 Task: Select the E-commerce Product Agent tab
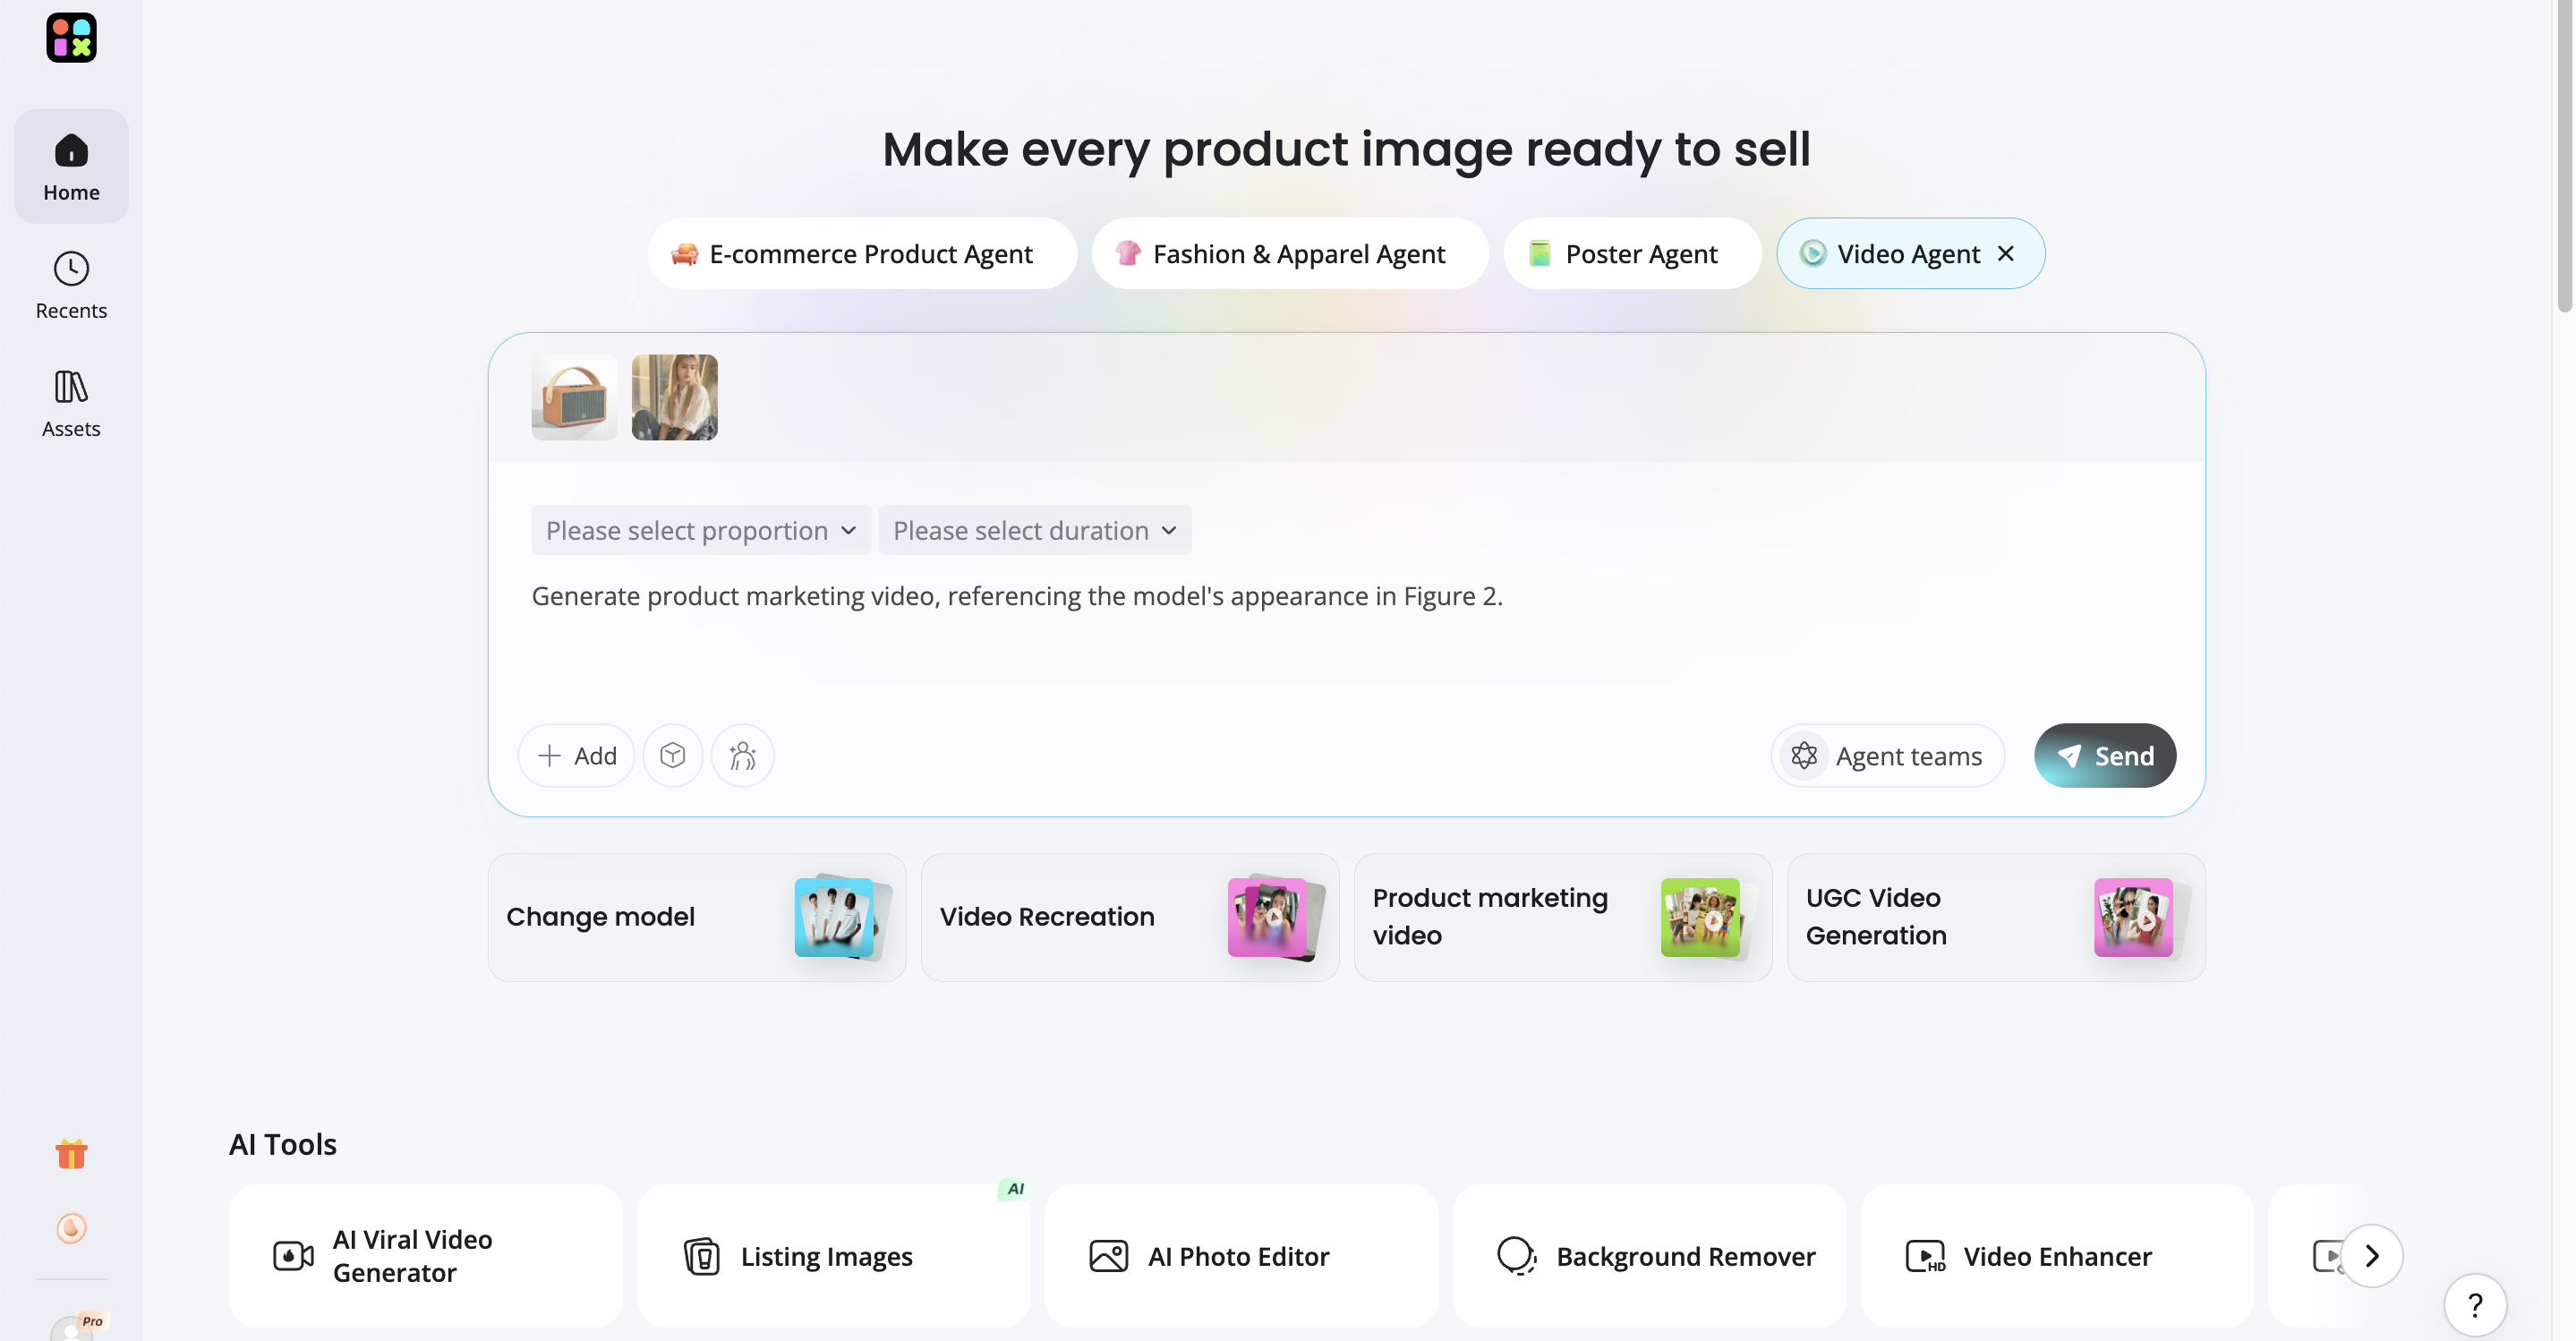point(862,254)
